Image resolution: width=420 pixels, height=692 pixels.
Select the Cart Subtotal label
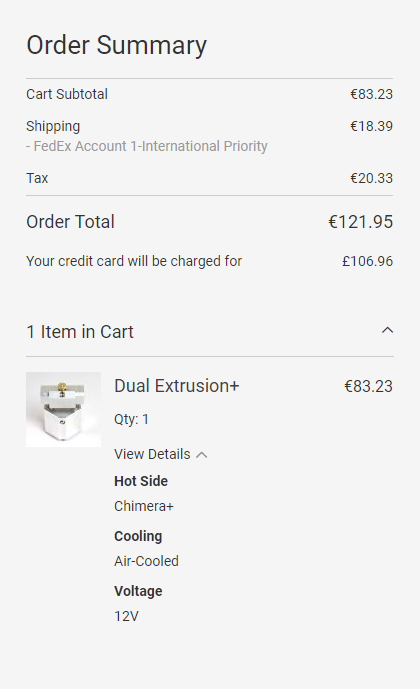67,94
